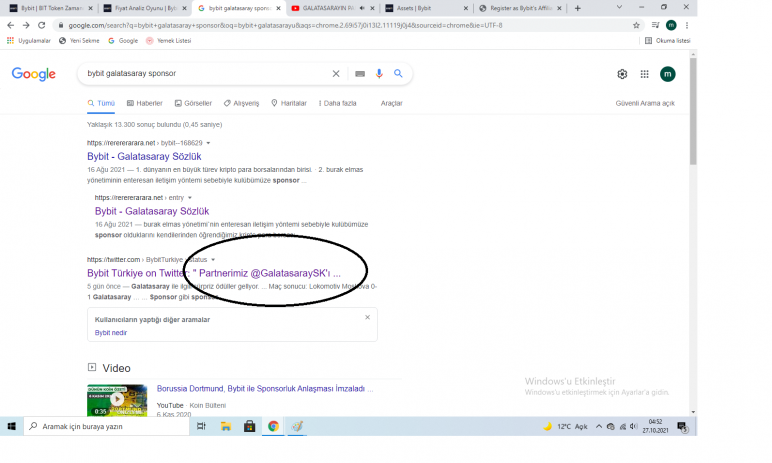
Task: Open the volume control in system tray
Action: tap(634, 427)
